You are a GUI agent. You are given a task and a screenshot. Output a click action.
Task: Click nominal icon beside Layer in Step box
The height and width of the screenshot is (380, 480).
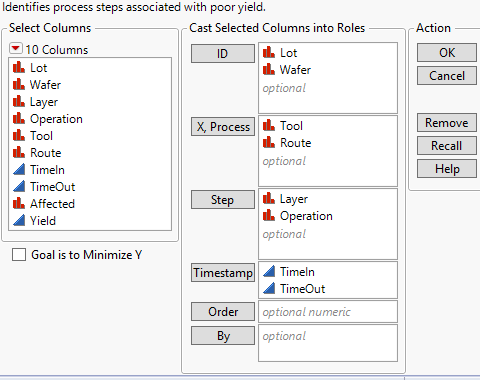pos(269,198)
